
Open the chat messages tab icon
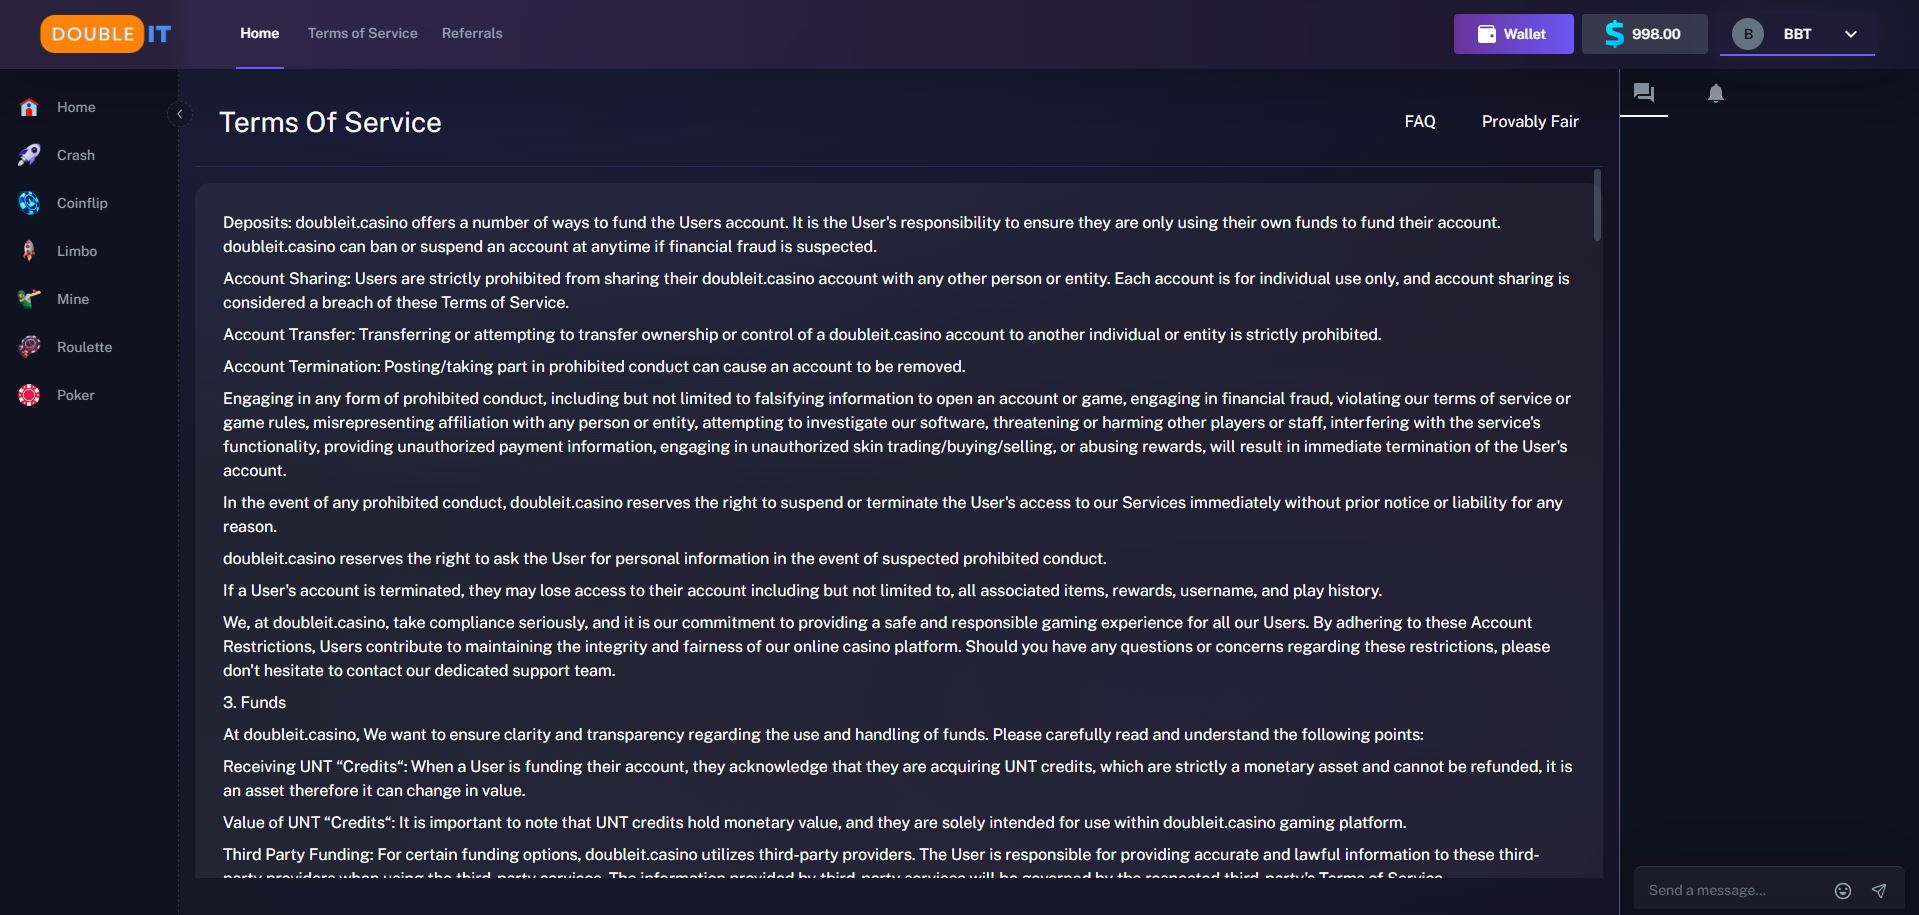[x=1644, y=93]
